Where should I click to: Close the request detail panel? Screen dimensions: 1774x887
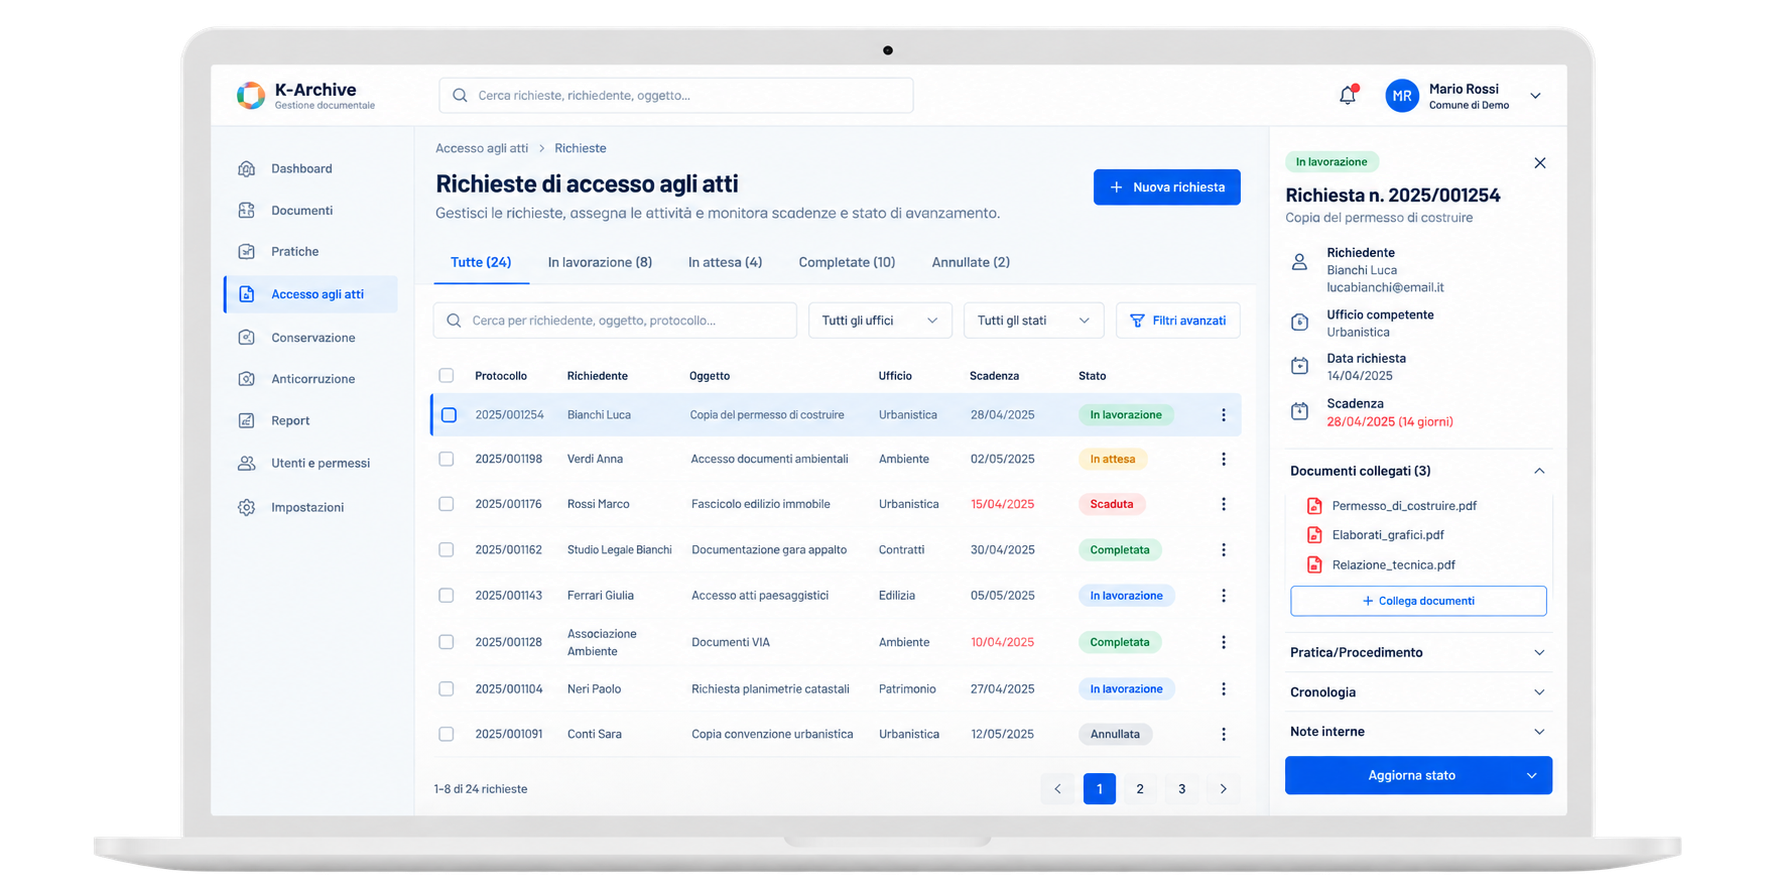point(1540,163)
